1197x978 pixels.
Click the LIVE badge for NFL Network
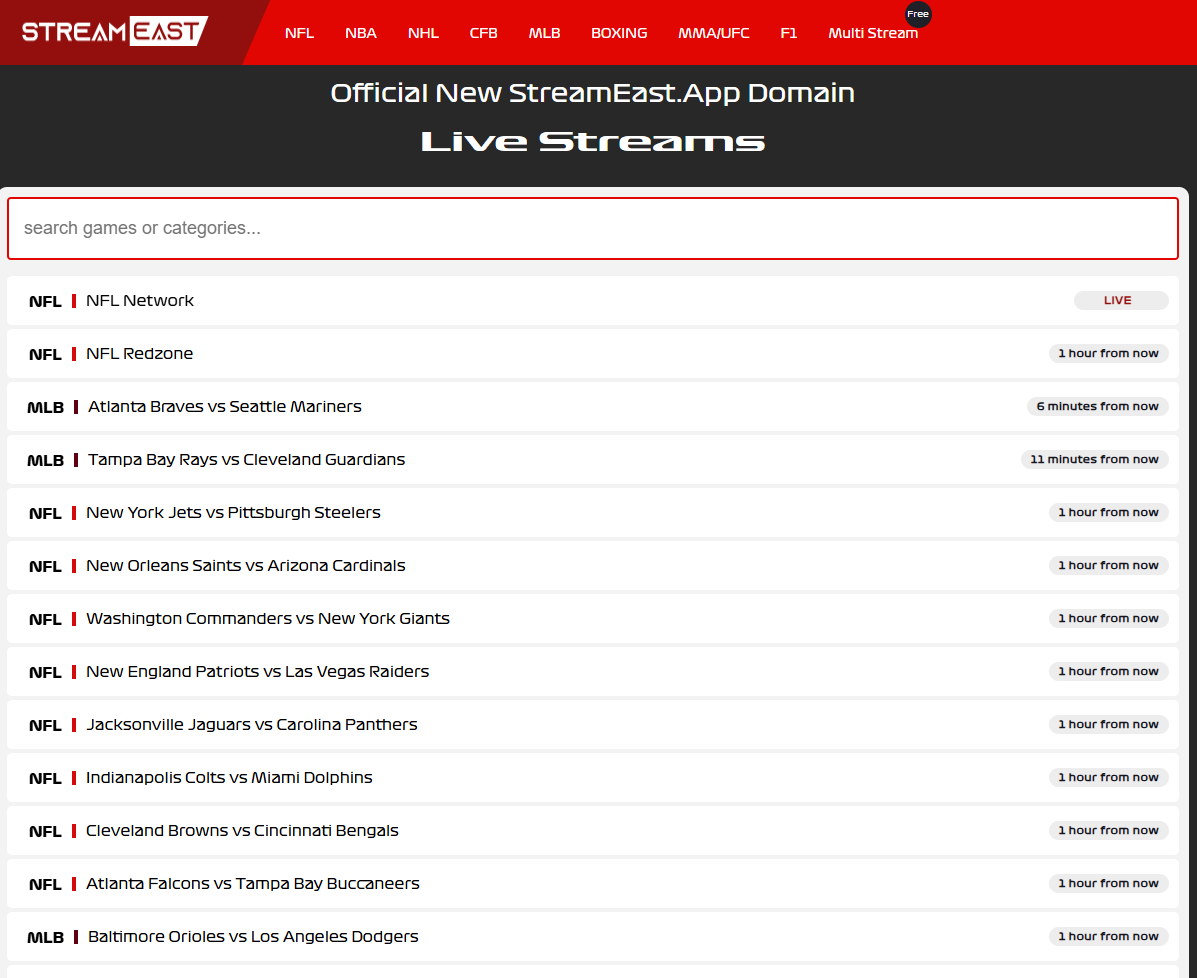click(1121, 300)
